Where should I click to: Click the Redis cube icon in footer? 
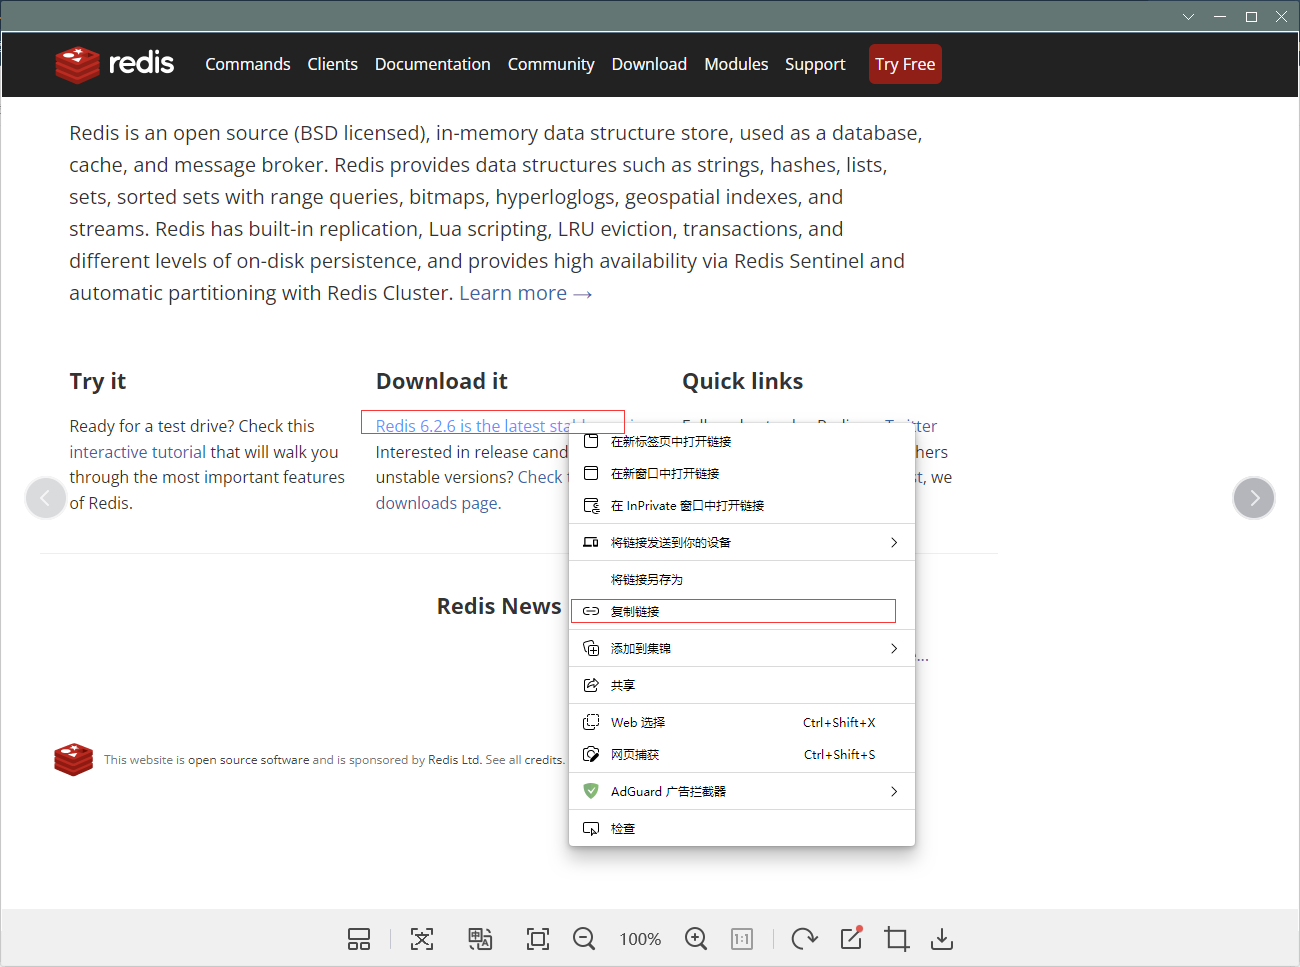74,760
